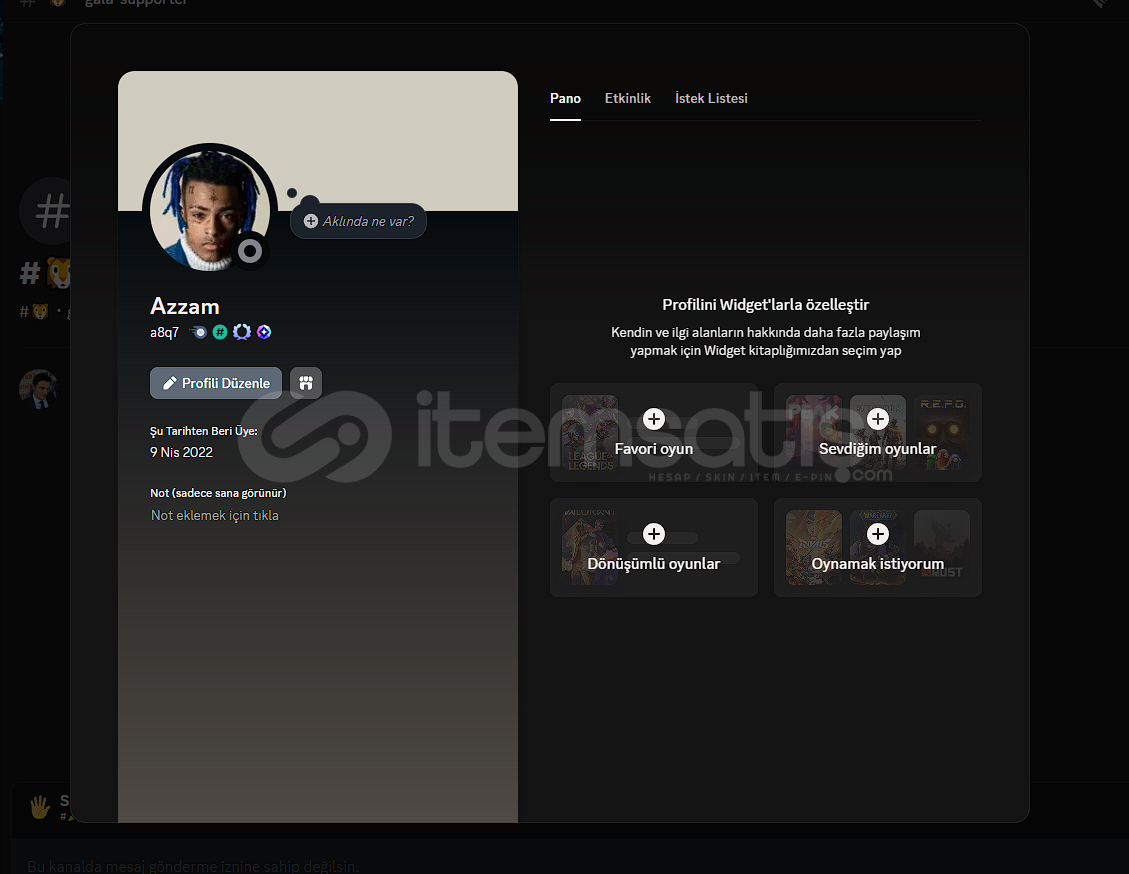
Task: Click the Nitro badge beside username a8q7
Action: (199, 332)
